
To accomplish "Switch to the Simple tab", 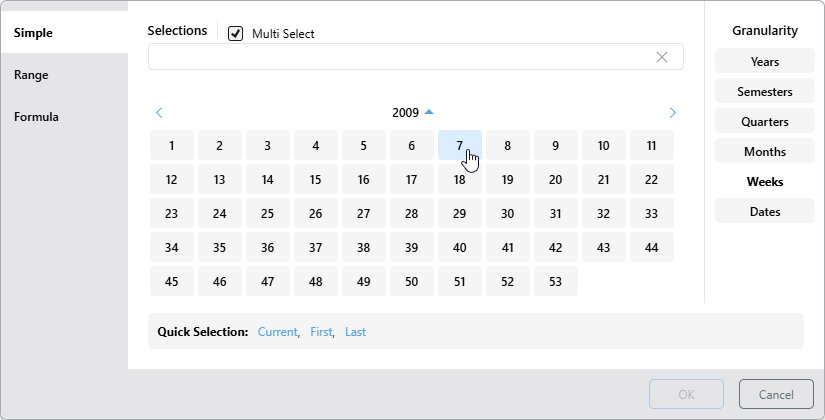I will click(x=34, y=33).
